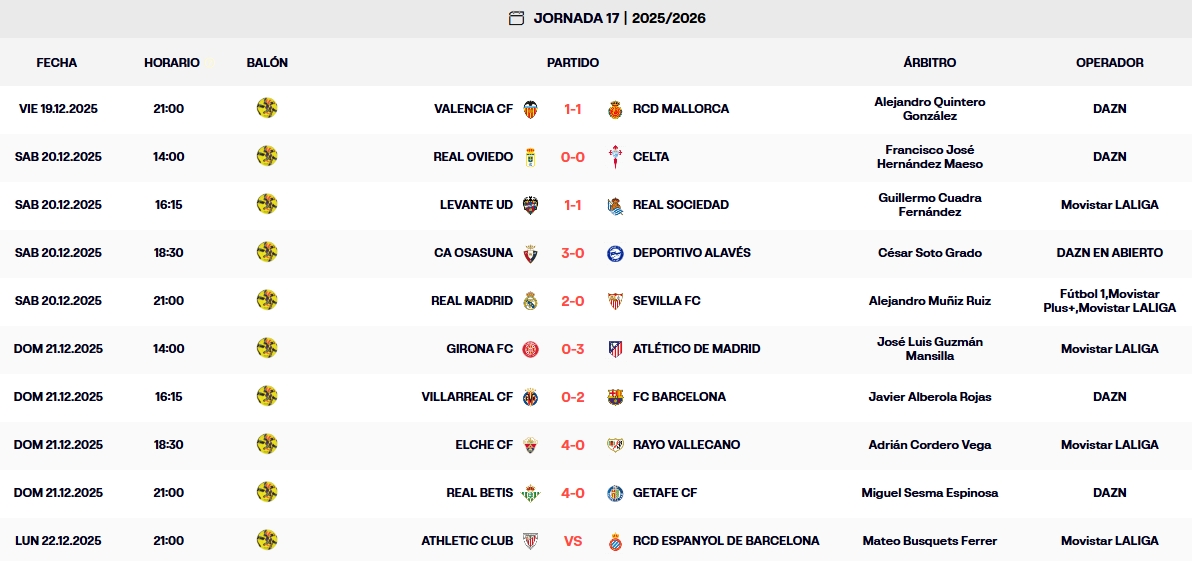The height and width of the screenshot is (561, 1192).
Task: Click the VS link for Athletic Club match
Action: tap(573, 541)
